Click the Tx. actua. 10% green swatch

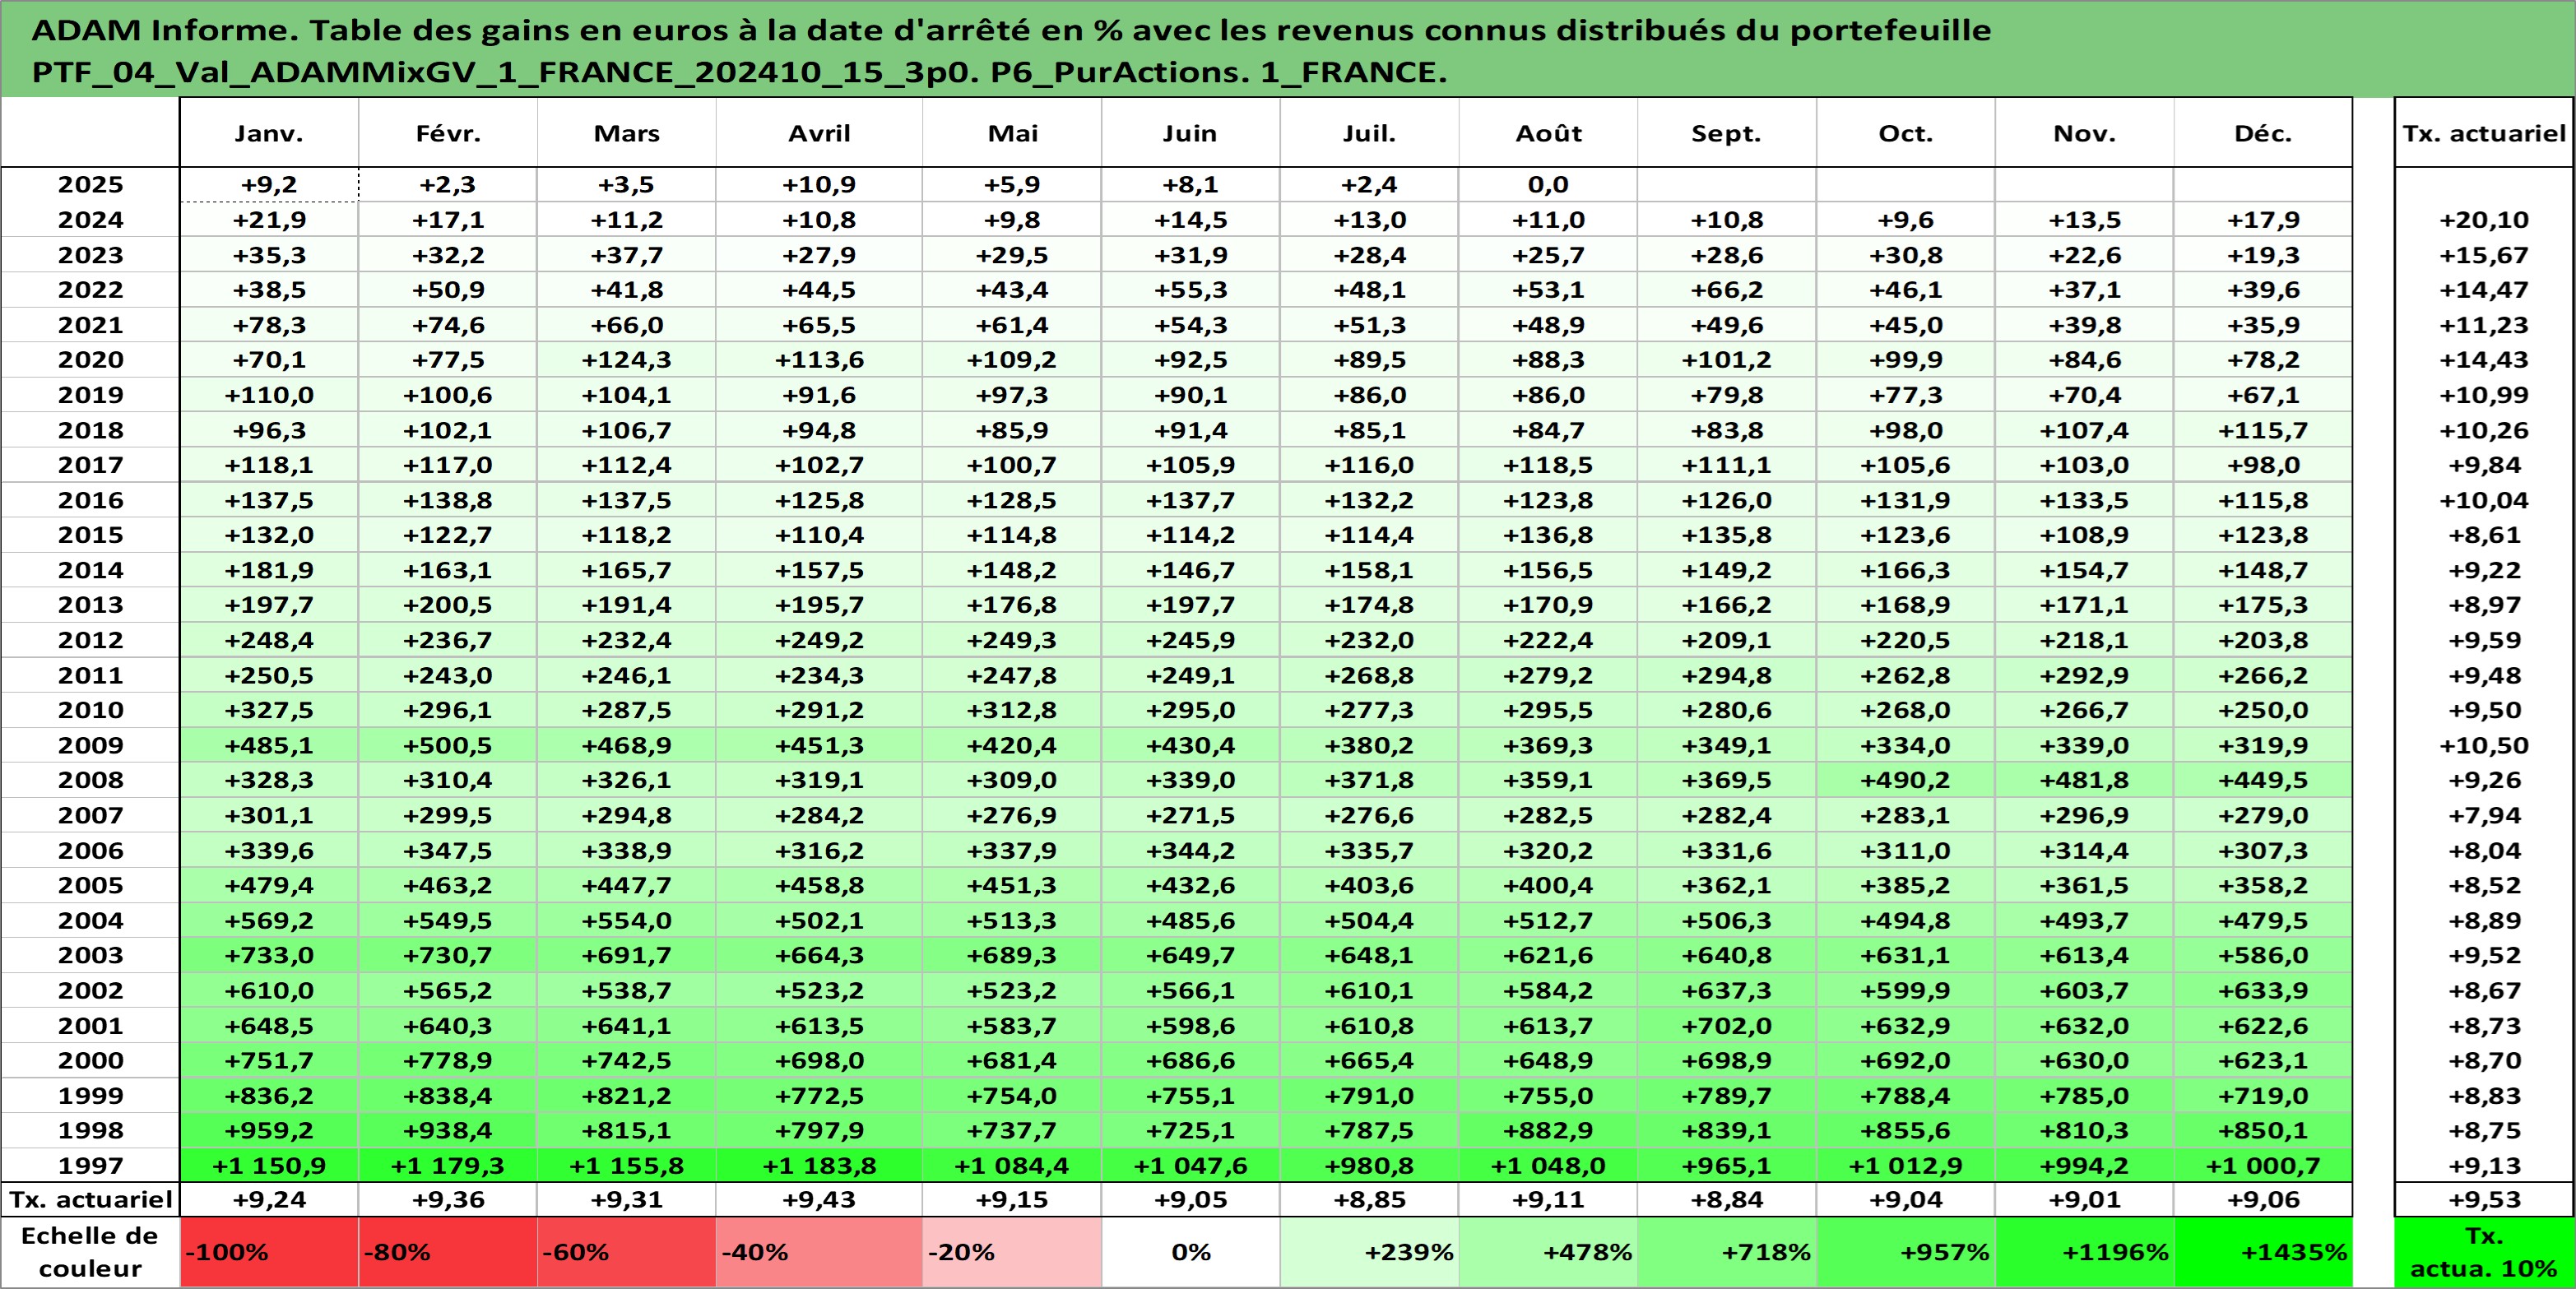2484,1252
